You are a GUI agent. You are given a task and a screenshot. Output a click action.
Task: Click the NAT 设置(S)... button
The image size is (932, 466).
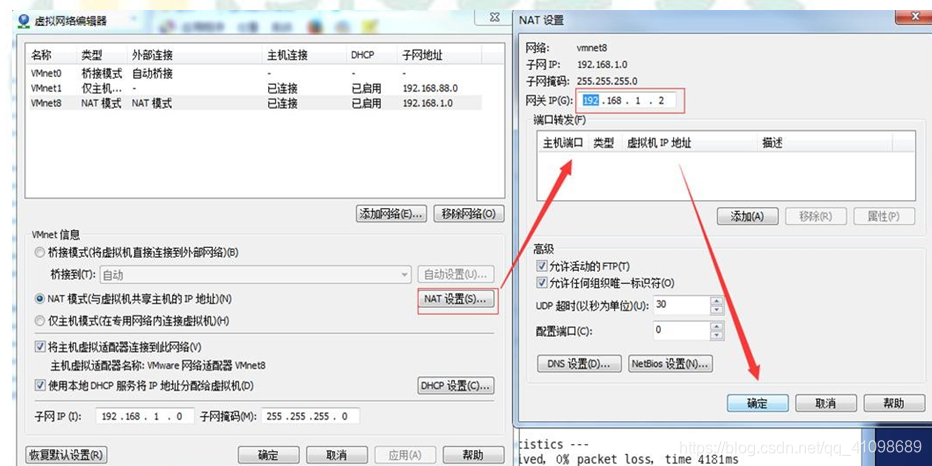click(x=456, y=299)
